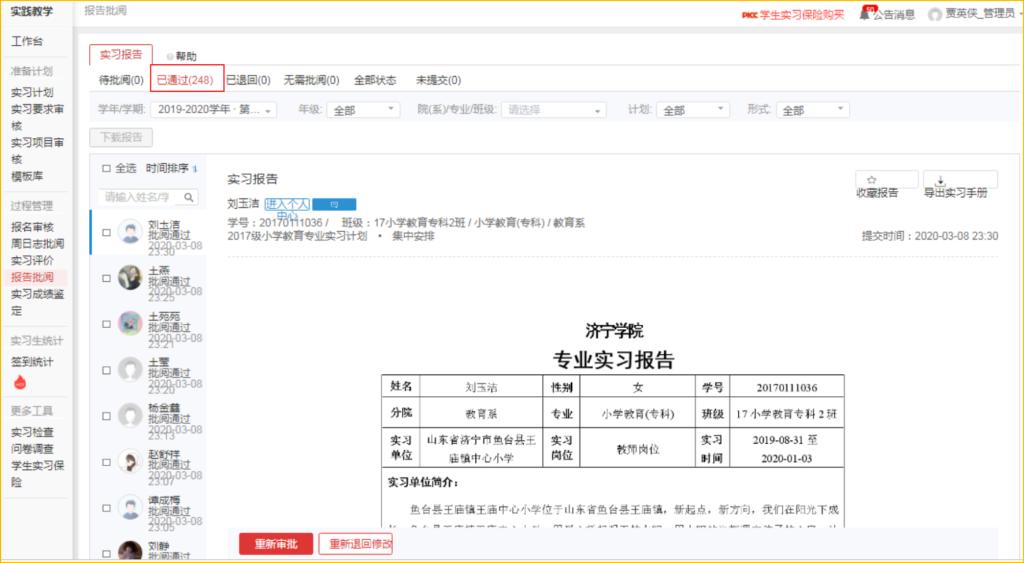The image size is (1024, 563).
Task: Click the 重新退回修改 button
Action: pyautogui.click(x=355, y=544)
